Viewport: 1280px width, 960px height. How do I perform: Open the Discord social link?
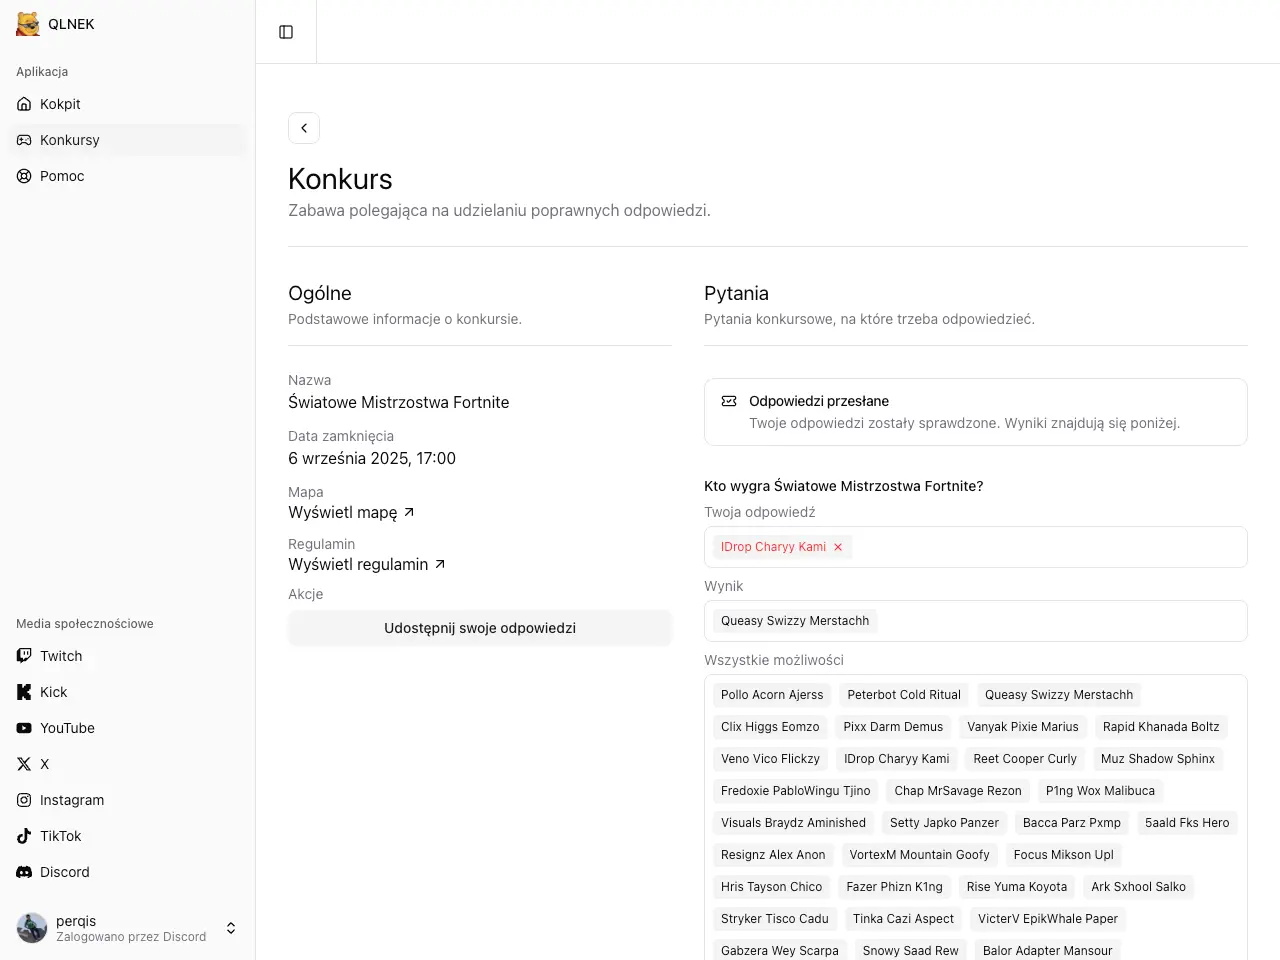64,872
